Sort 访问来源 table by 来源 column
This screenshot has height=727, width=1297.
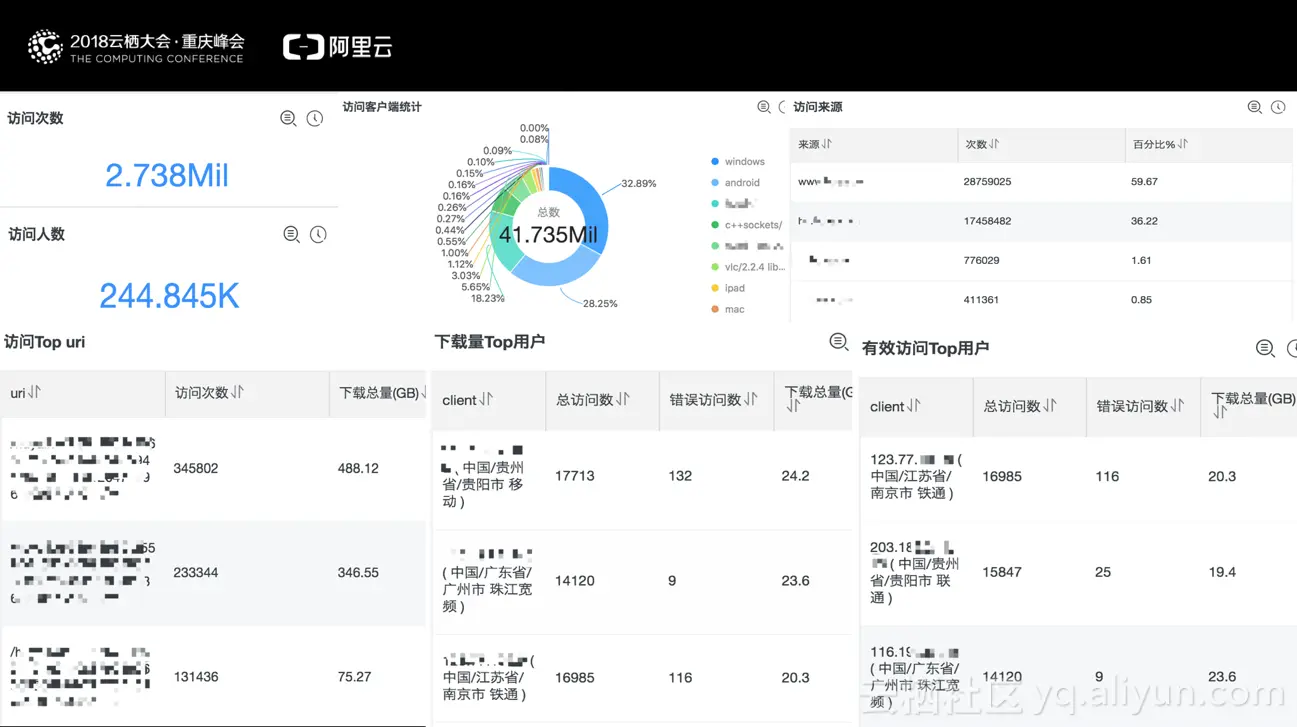(x=827, y=144)
